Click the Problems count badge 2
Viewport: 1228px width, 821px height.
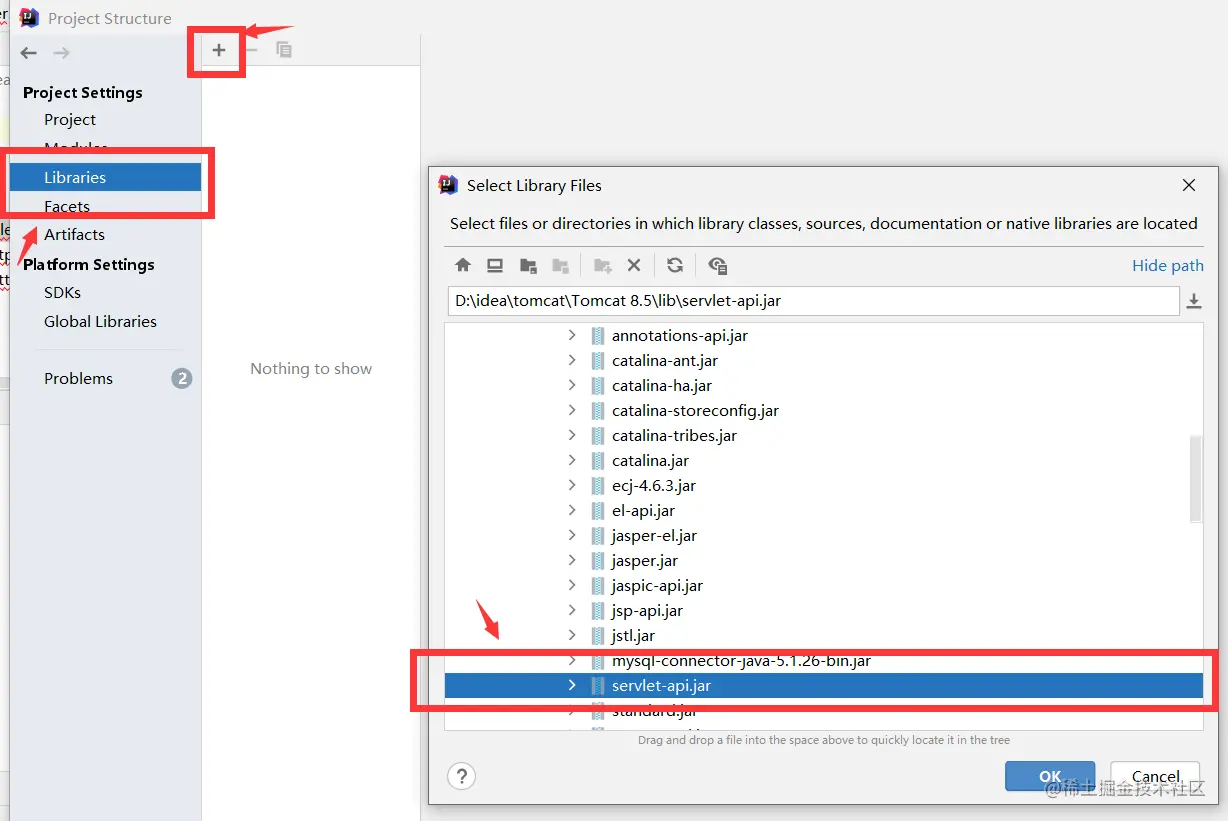[181, 378]
